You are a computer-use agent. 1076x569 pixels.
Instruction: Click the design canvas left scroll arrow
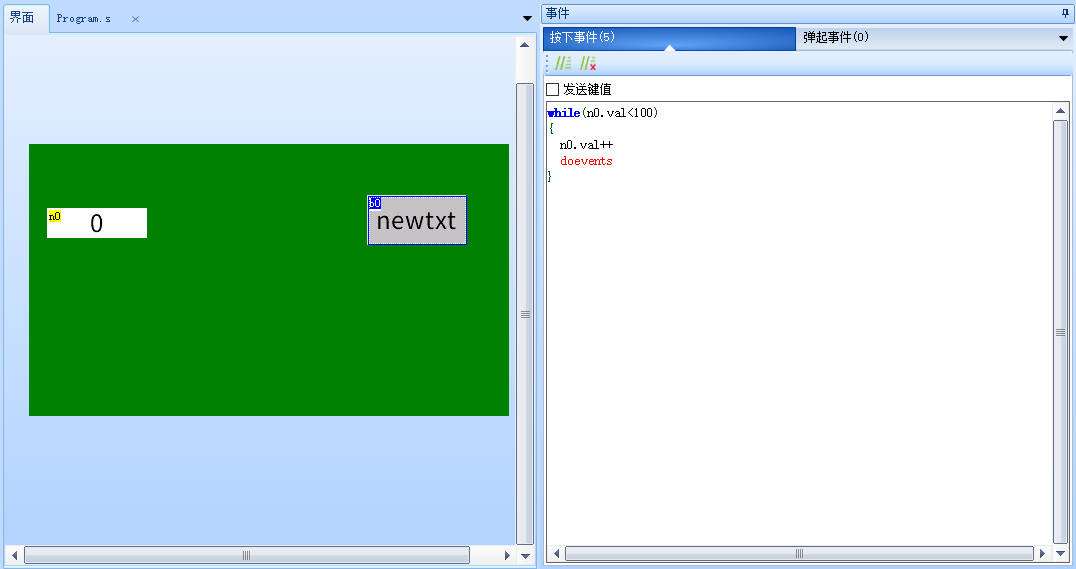coord(13,555)
